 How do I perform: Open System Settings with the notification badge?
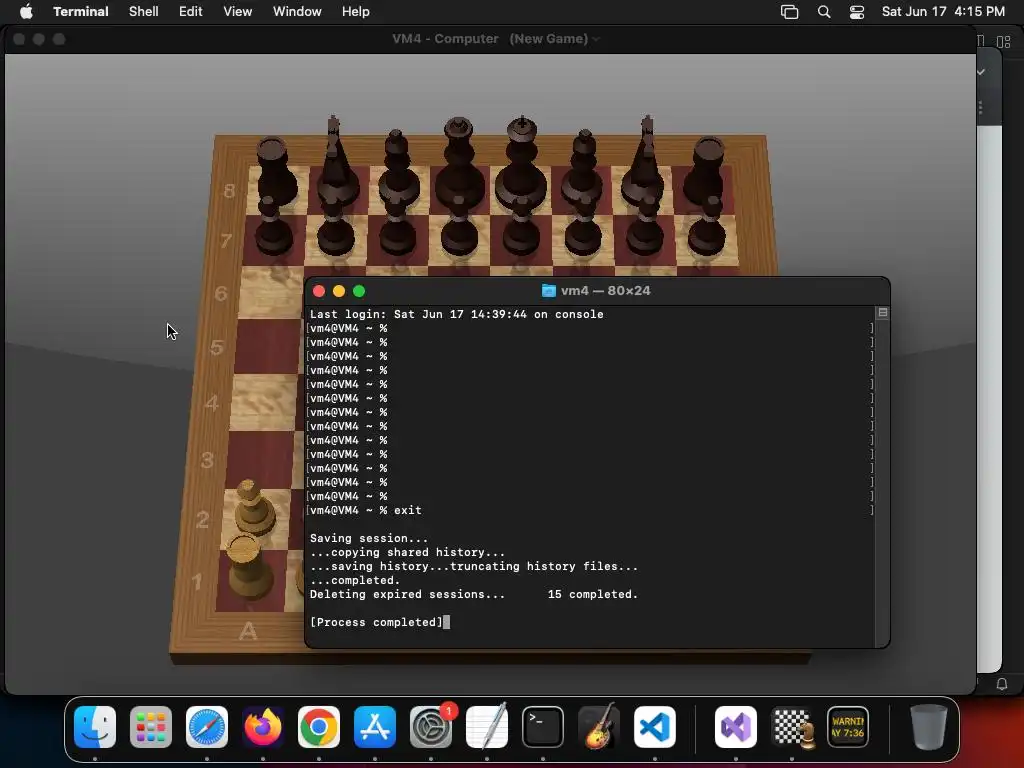click(431, 726)
